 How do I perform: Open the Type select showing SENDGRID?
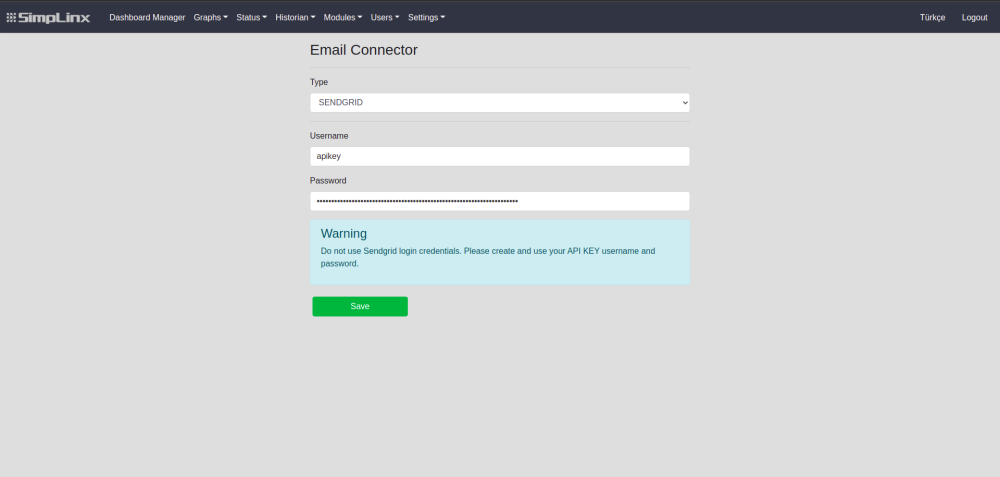(x=499, y=102)
